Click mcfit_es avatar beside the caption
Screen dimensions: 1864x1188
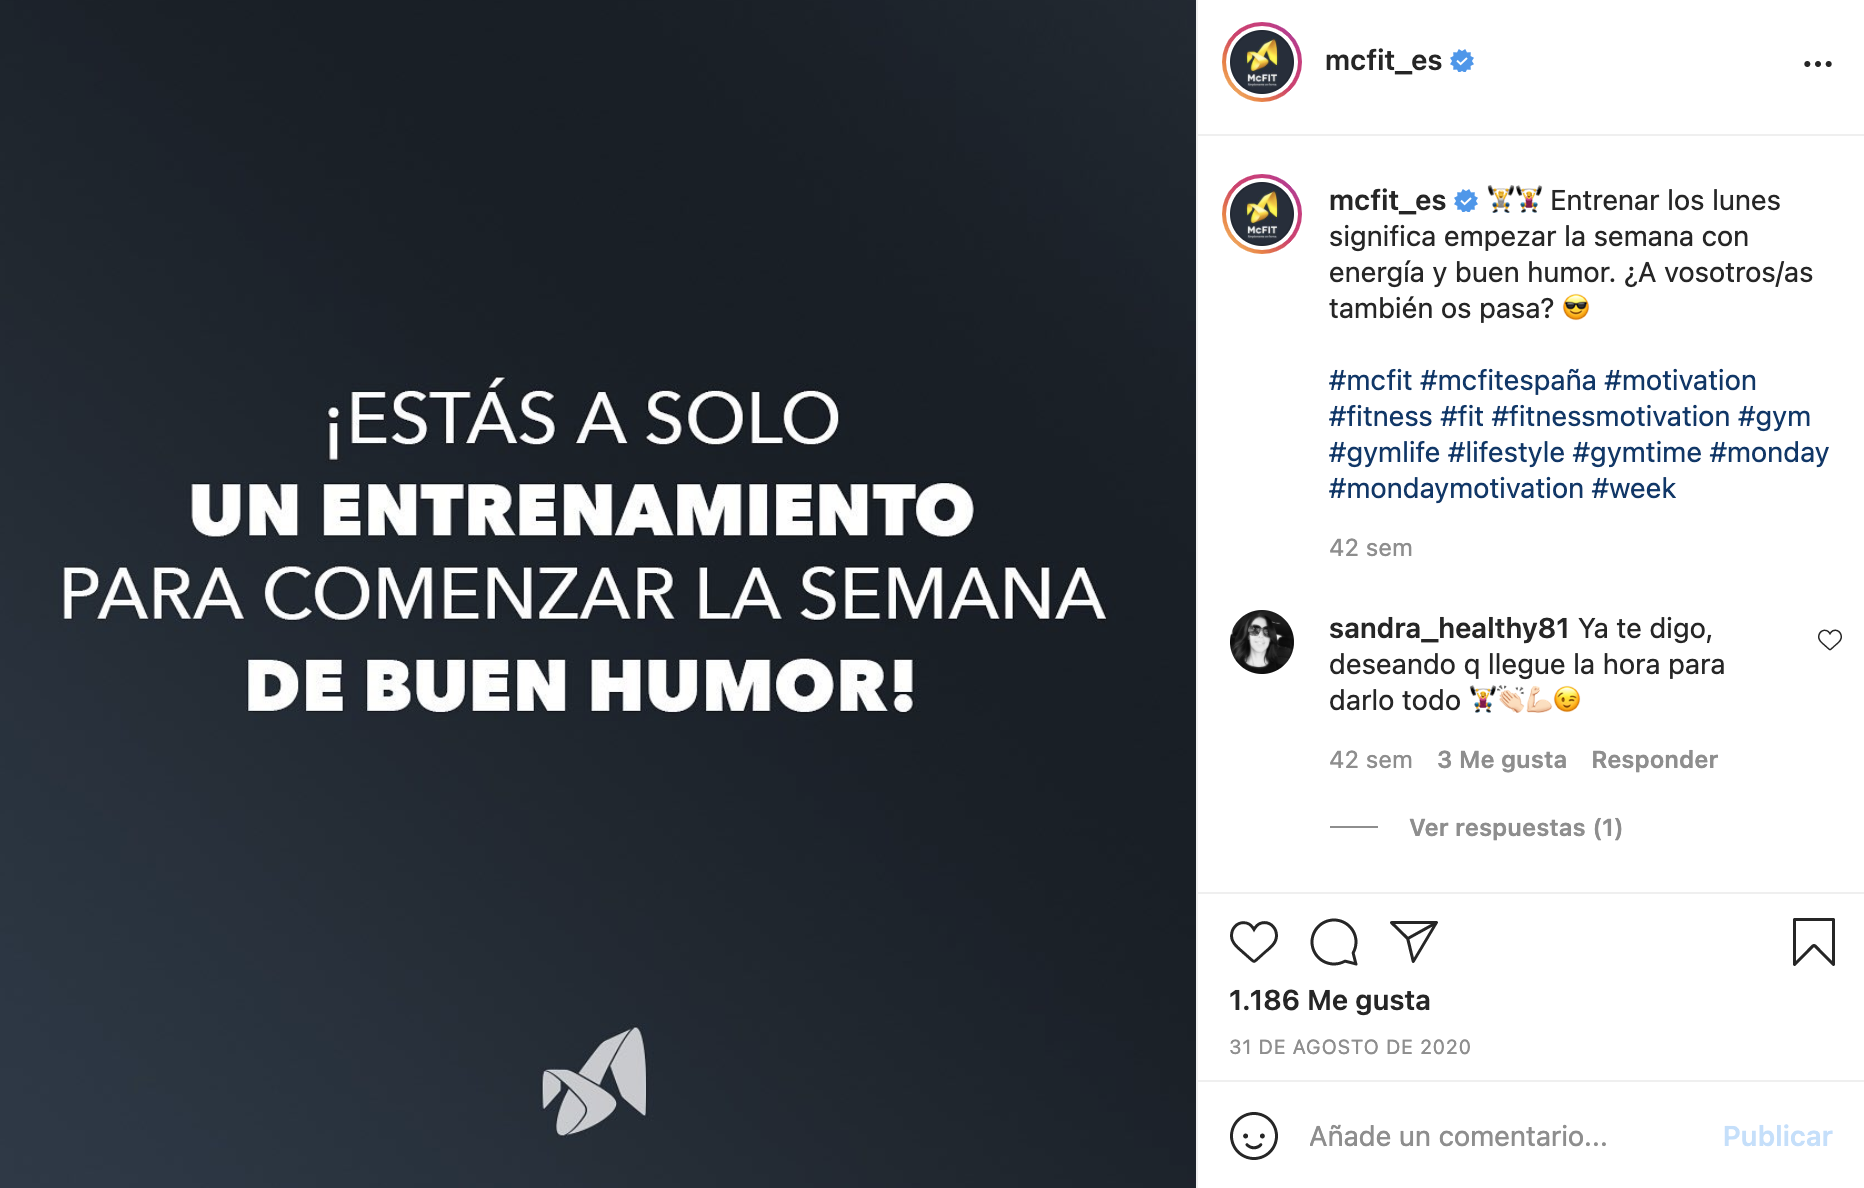tap(1261, 214)
